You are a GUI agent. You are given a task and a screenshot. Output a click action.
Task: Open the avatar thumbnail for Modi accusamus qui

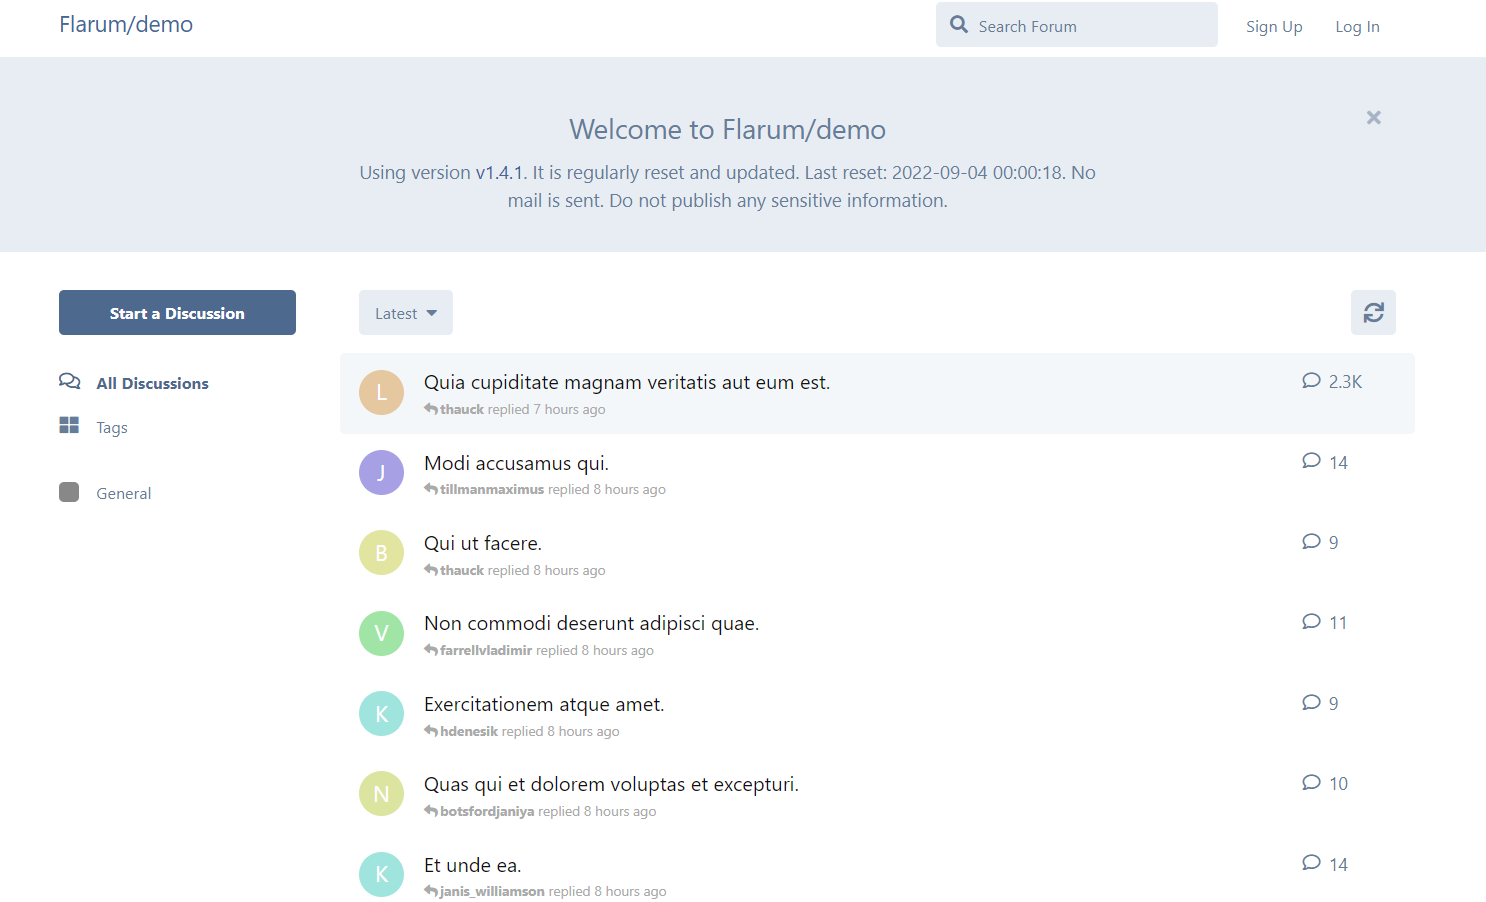(x=381, y=472)
